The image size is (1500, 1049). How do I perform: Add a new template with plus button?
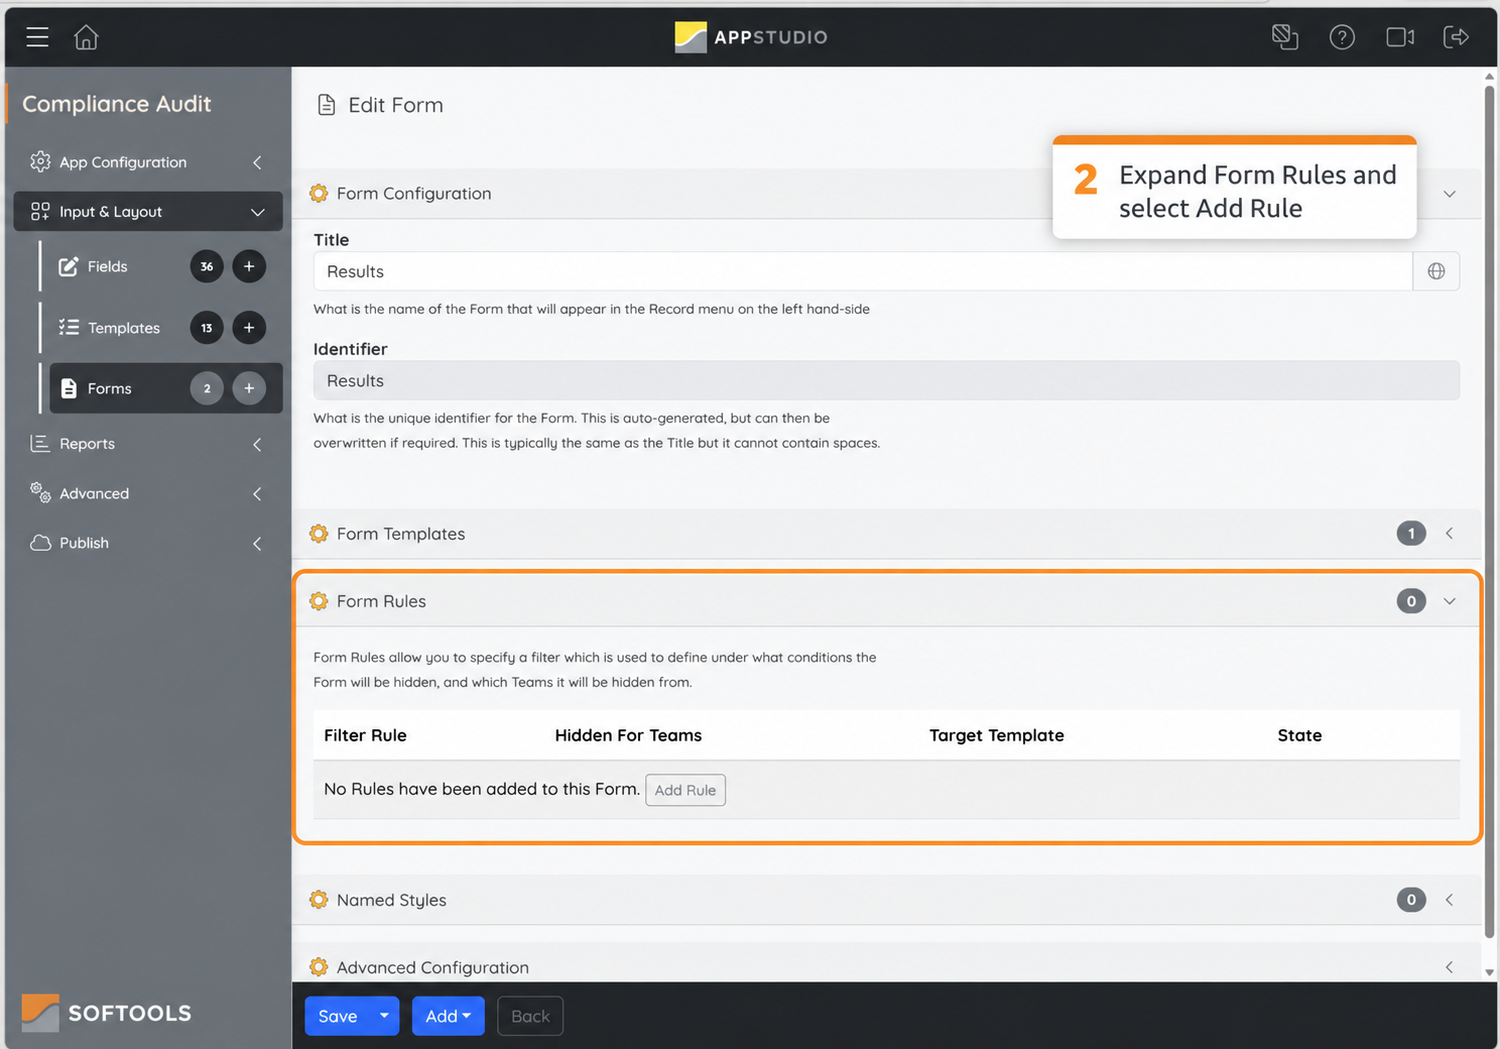click(x=249, y=327)
